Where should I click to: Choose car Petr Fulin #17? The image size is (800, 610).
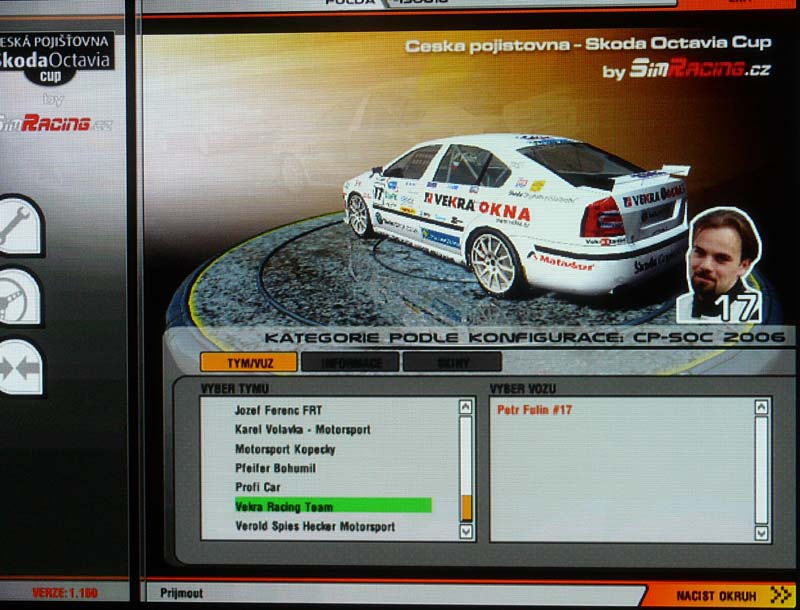pyautogui.click(x=534, y=410)
